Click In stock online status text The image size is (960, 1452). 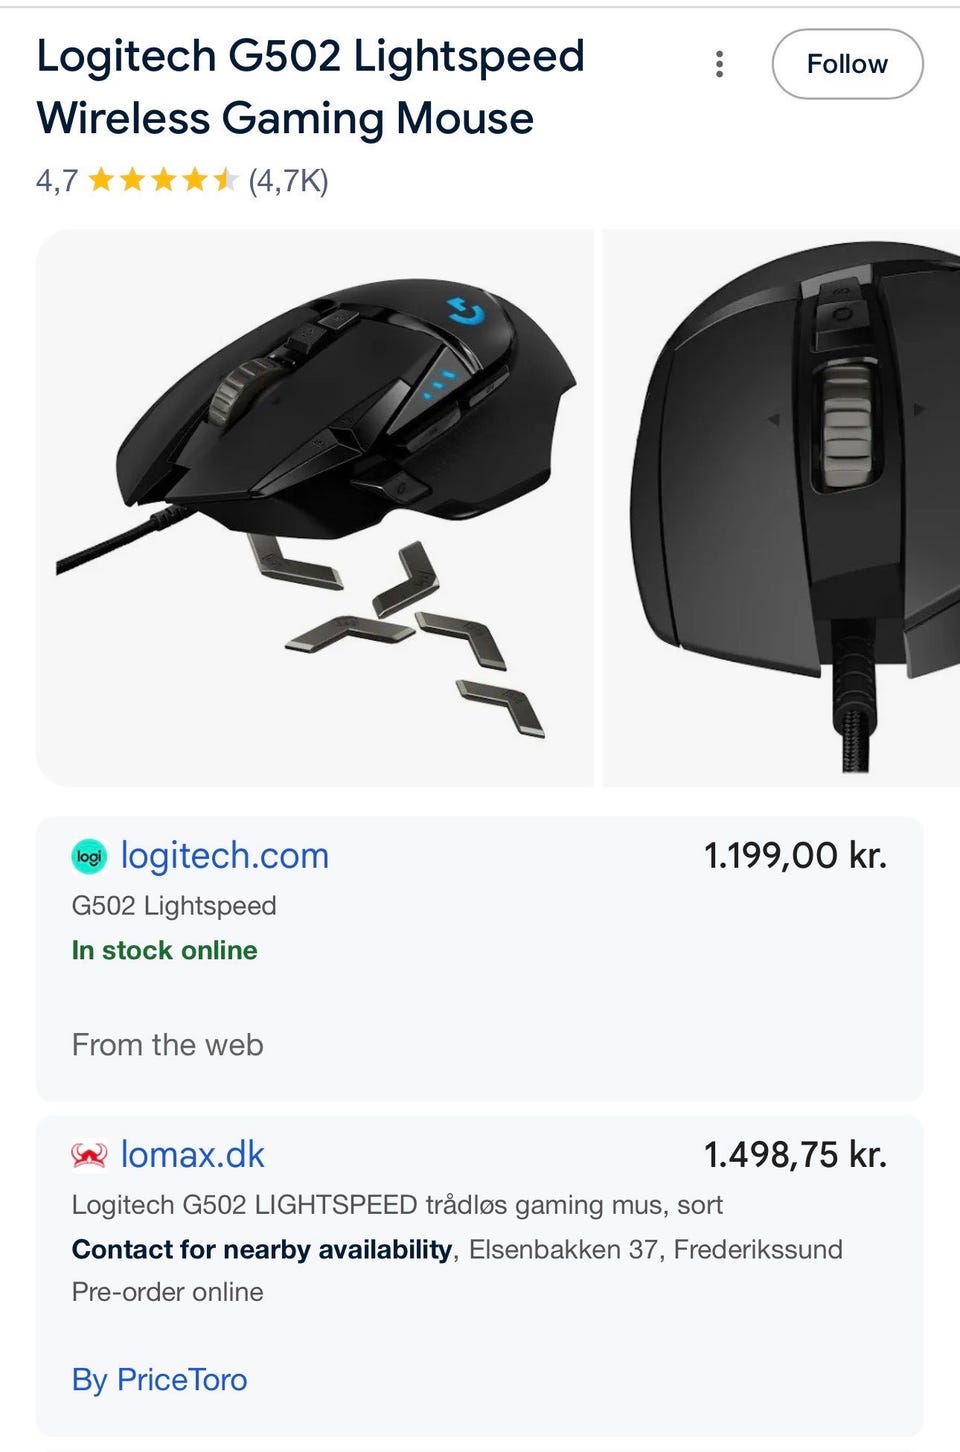click(x=164, y=950)
